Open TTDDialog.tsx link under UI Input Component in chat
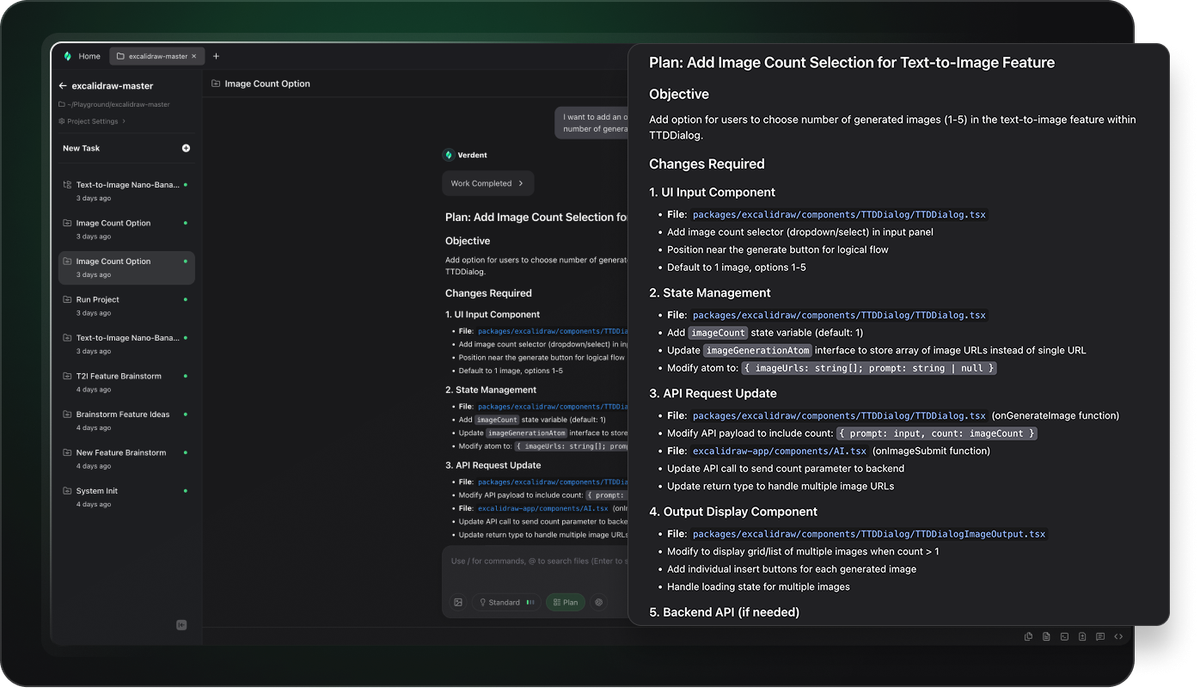Viewport: 1200px width, 688px height. tap(552, 331)
